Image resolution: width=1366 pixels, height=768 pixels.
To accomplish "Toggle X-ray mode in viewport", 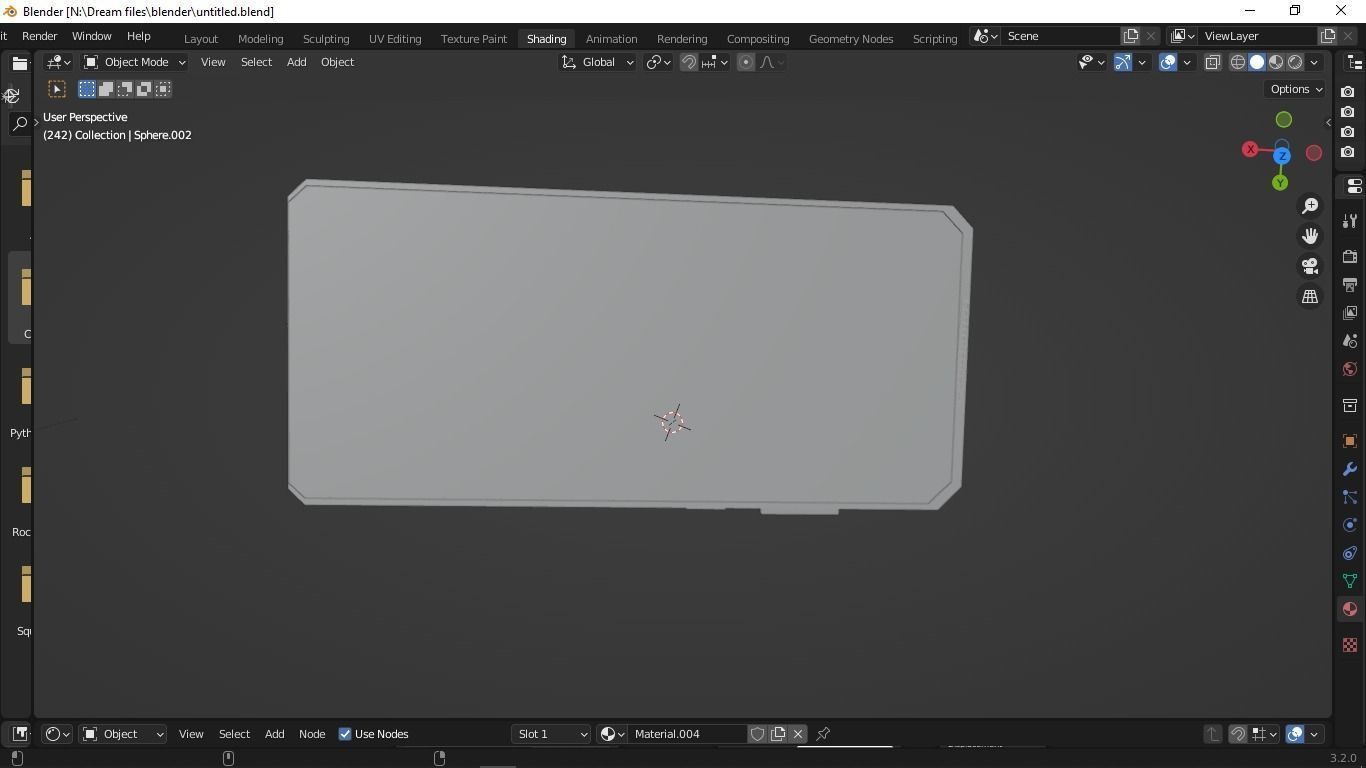I will (1212, 62).
